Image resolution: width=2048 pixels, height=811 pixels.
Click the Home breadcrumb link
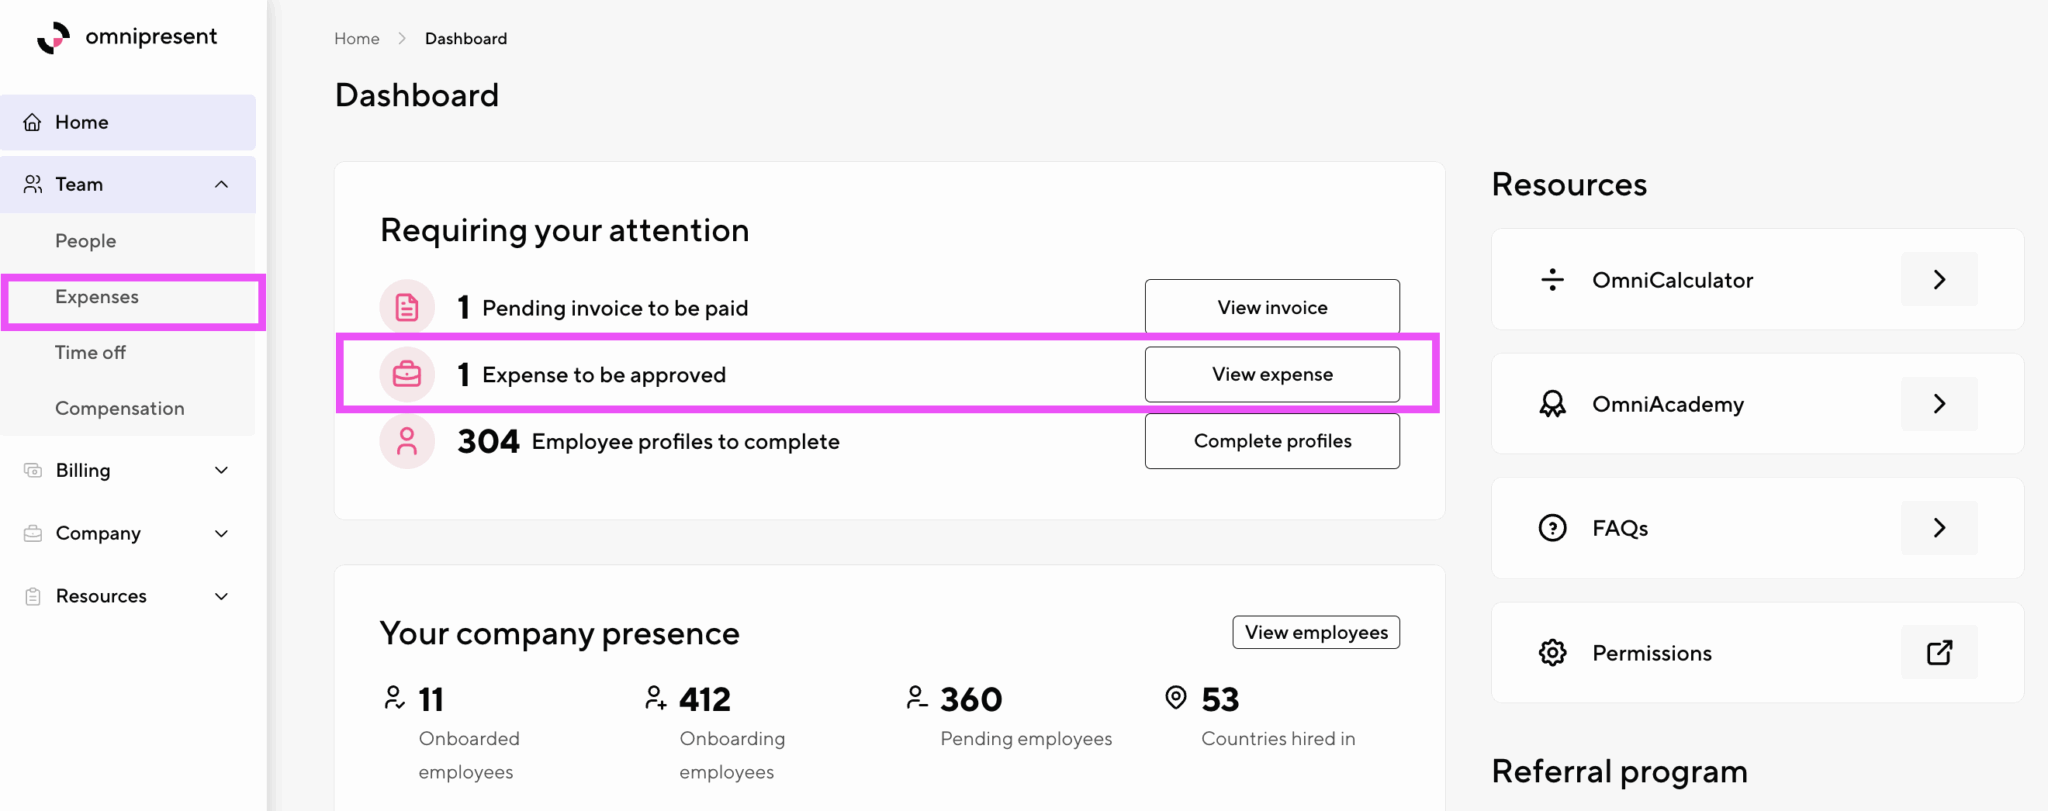point(357,38)
